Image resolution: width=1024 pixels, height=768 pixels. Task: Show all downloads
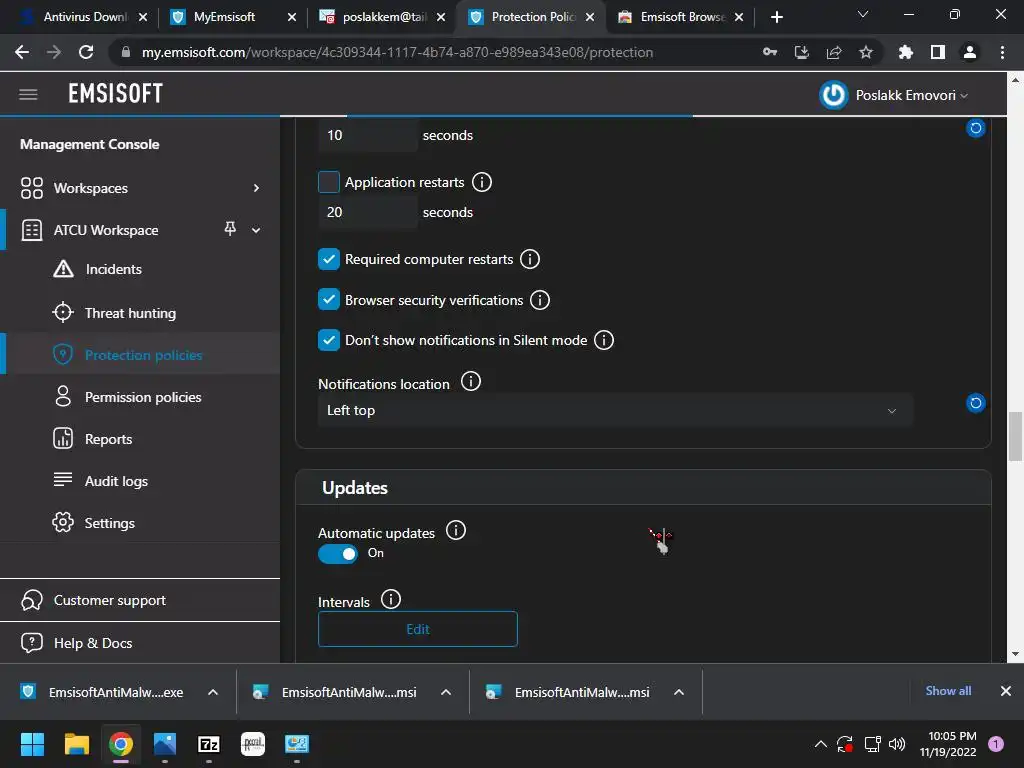click(948, 691)
